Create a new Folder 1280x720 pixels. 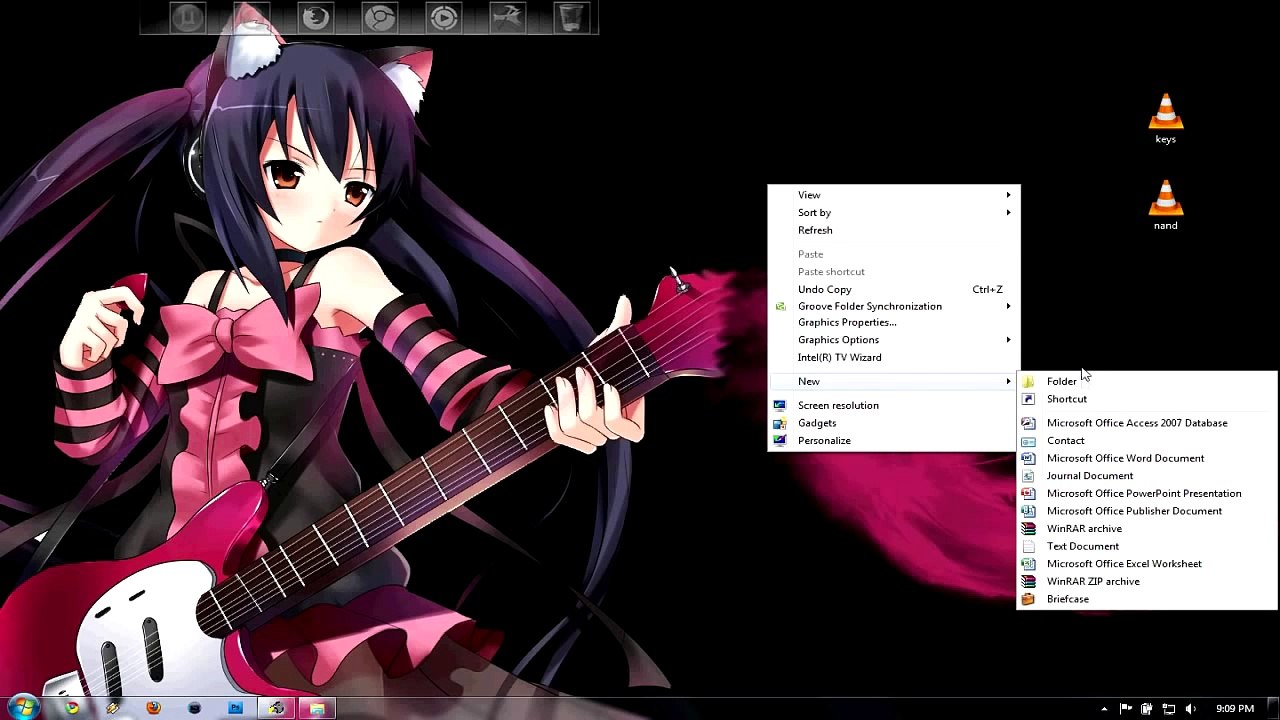pyautogui.click(x=1147, y=381)
